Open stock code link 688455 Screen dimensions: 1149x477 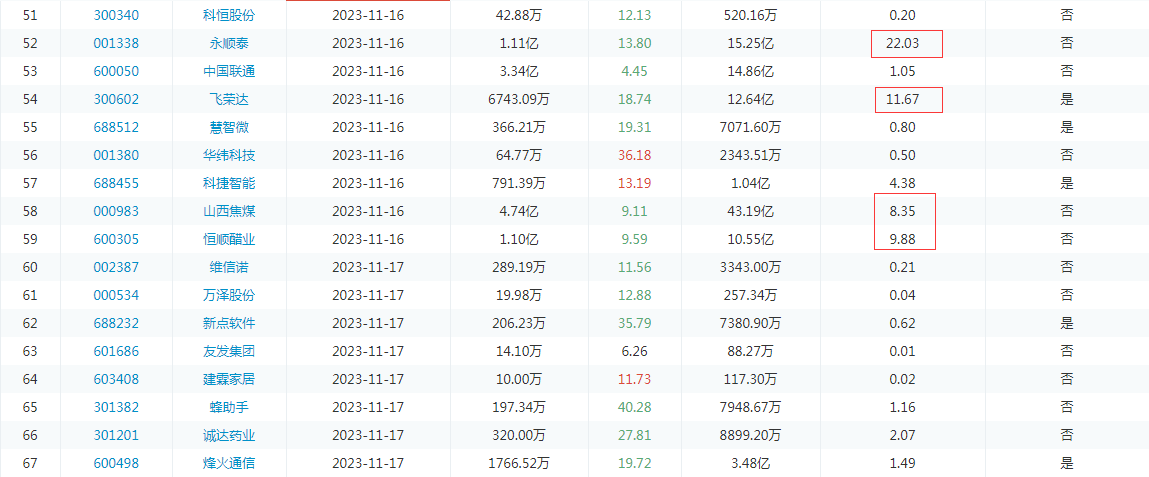pos(116,183)
